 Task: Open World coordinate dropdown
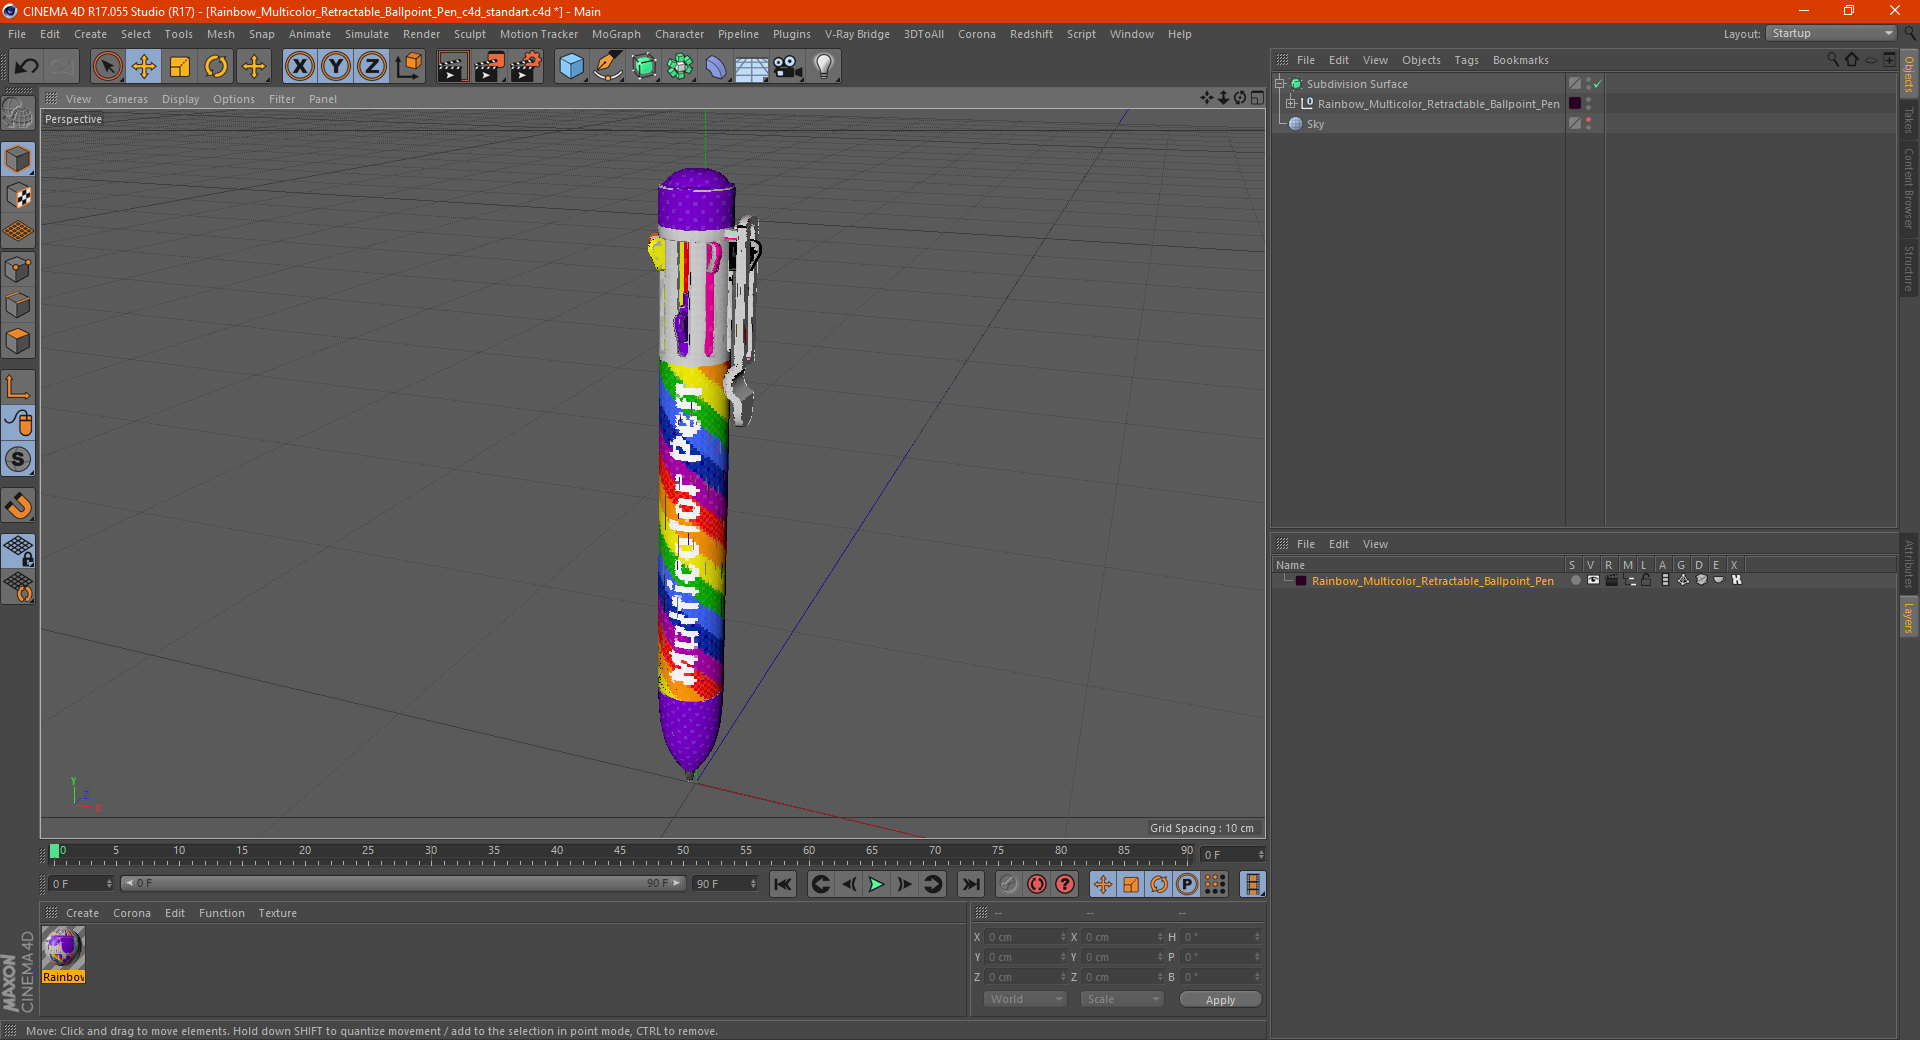[1025, 999]
